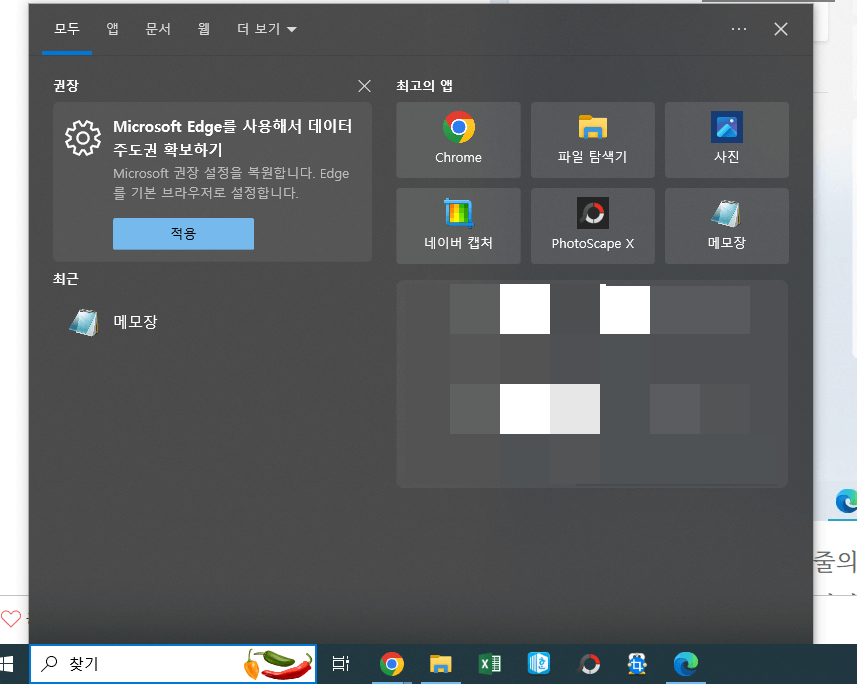The width and height of the screenshot is (857, 684).
Task: Click the search magnifier icon in taskbar
Action: [x=49, y=664]
